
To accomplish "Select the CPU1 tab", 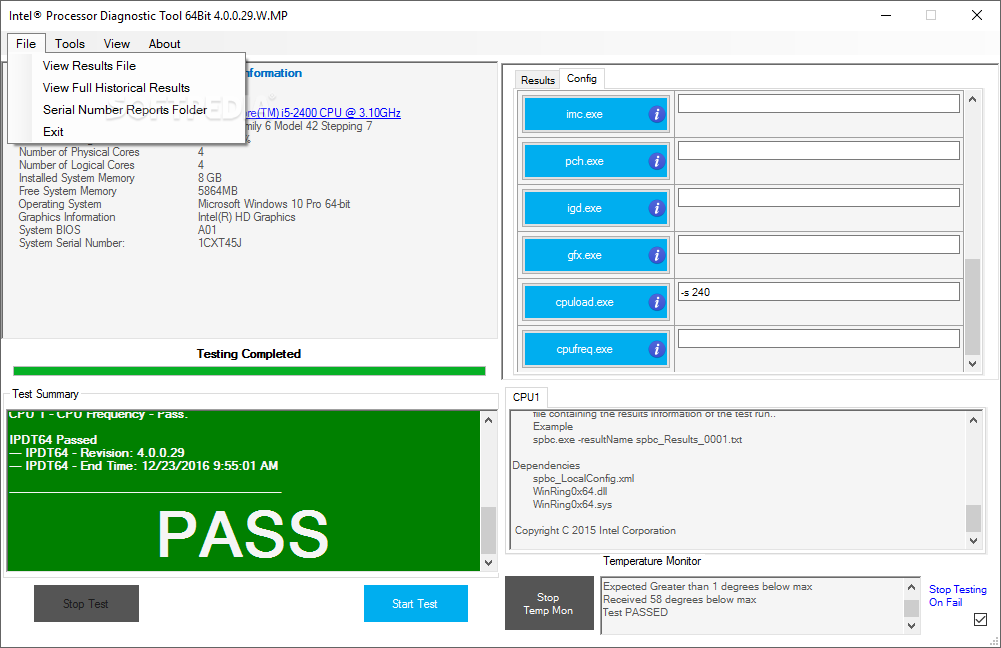I will [x=526, y=396].
